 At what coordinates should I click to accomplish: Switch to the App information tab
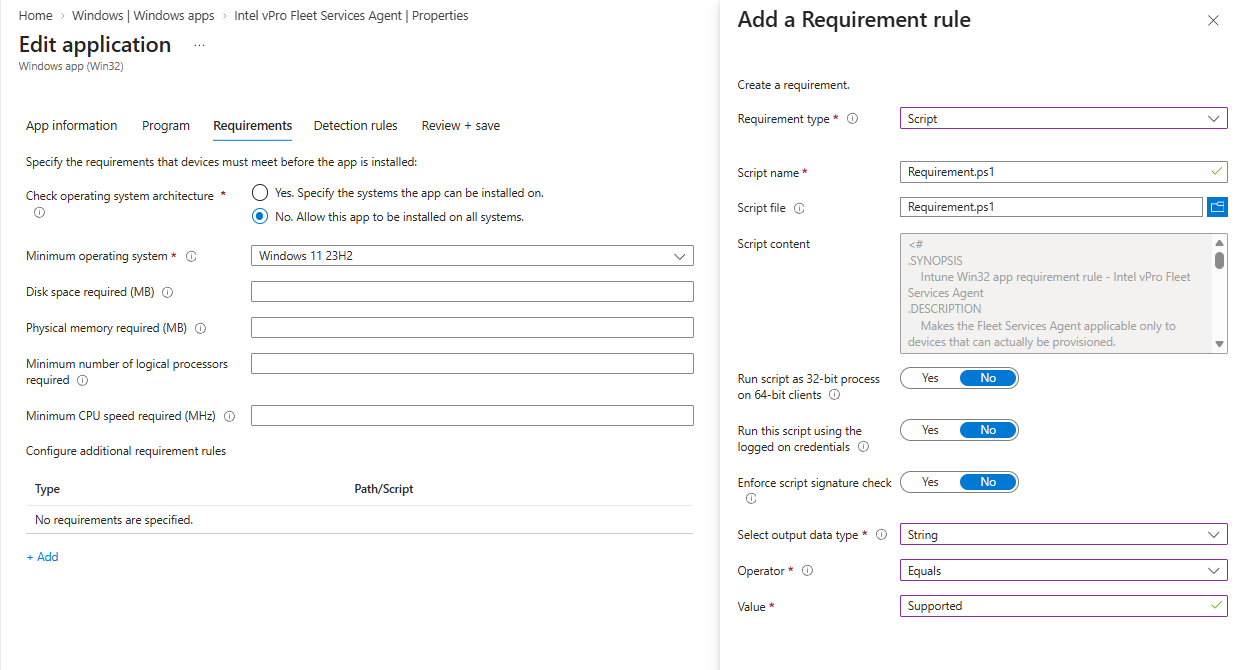click(71, 126)
